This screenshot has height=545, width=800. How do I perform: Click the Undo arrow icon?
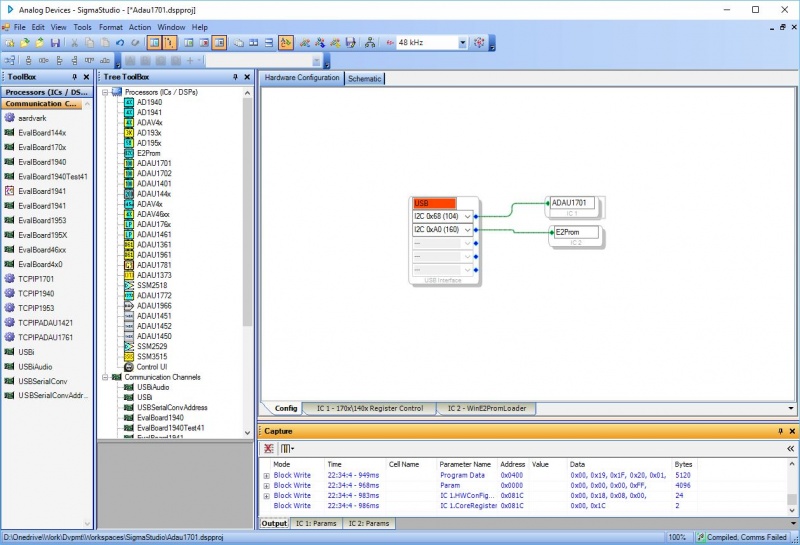(120, 43)
